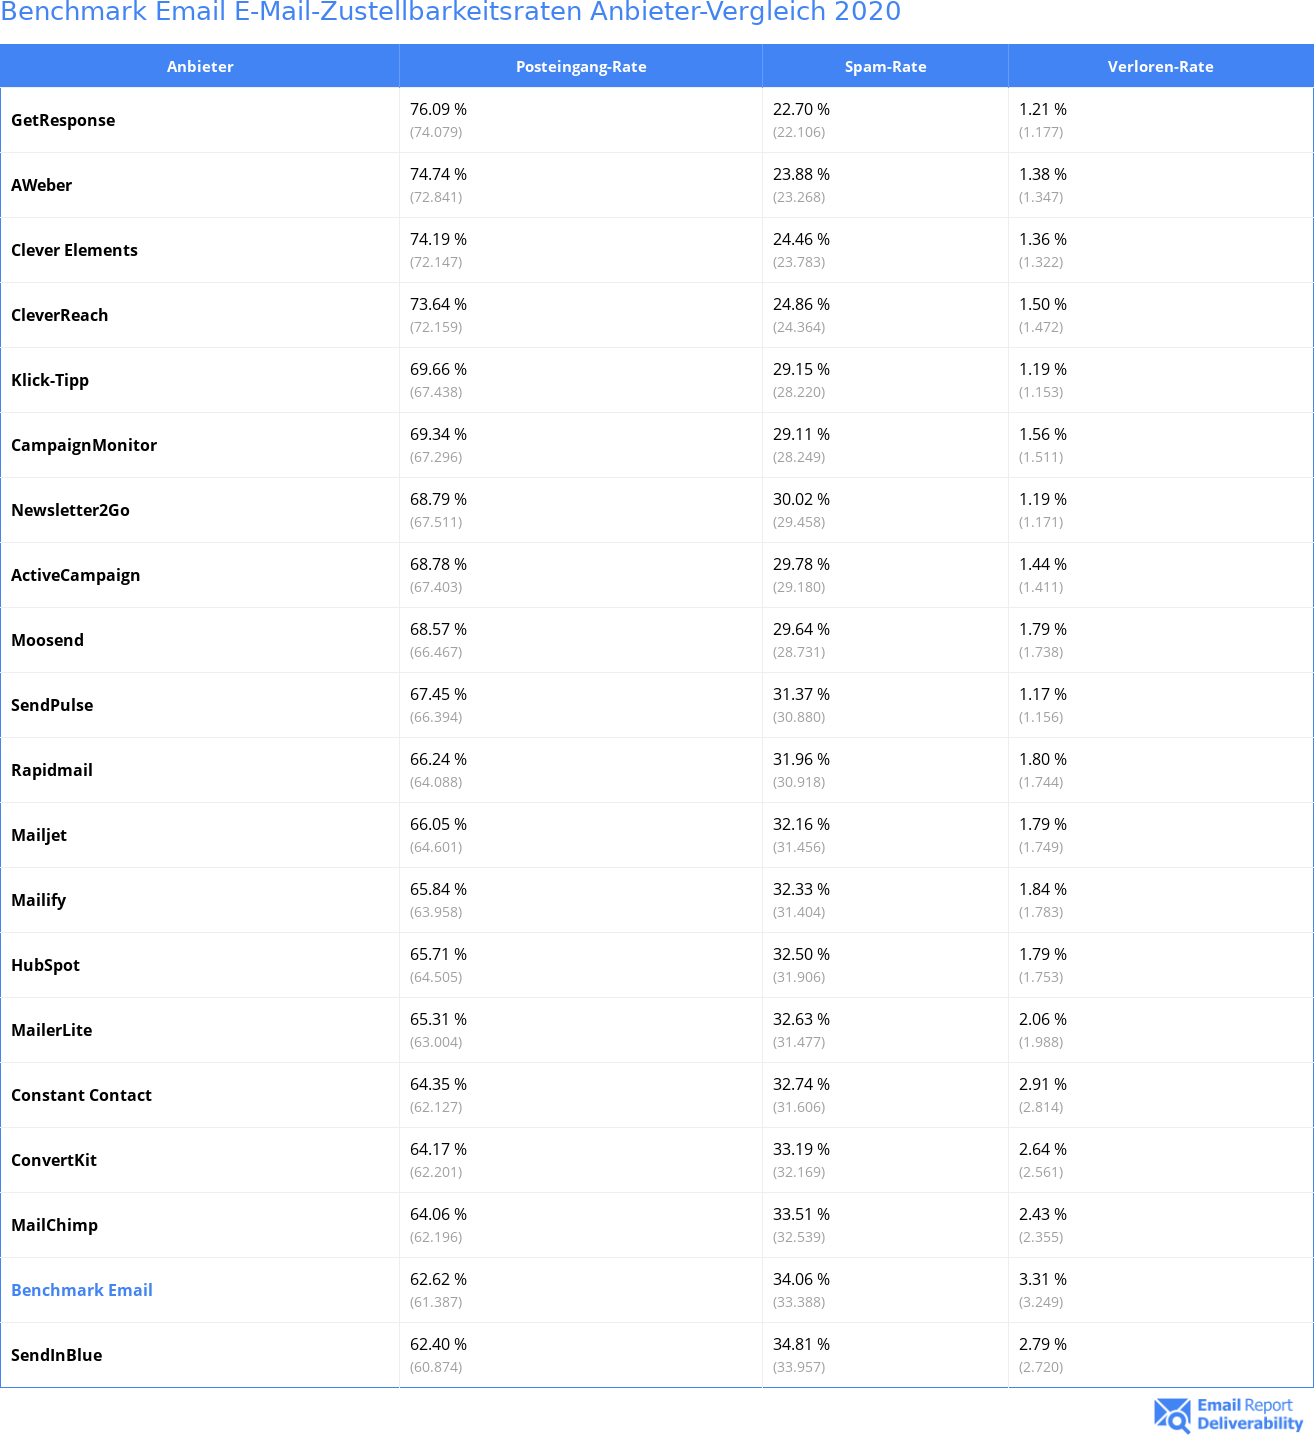Select the Newsletter2Go row label

pos(71,510)
